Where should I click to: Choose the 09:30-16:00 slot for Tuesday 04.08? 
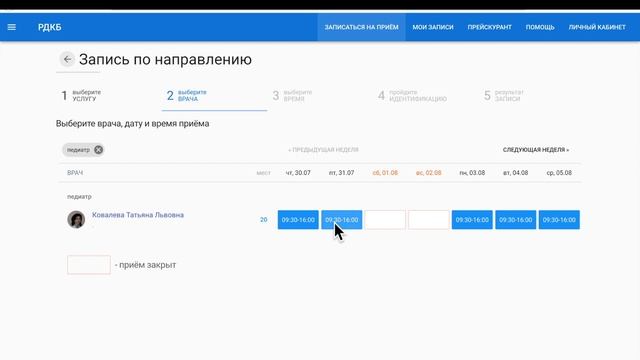click(x=516, y=220)
